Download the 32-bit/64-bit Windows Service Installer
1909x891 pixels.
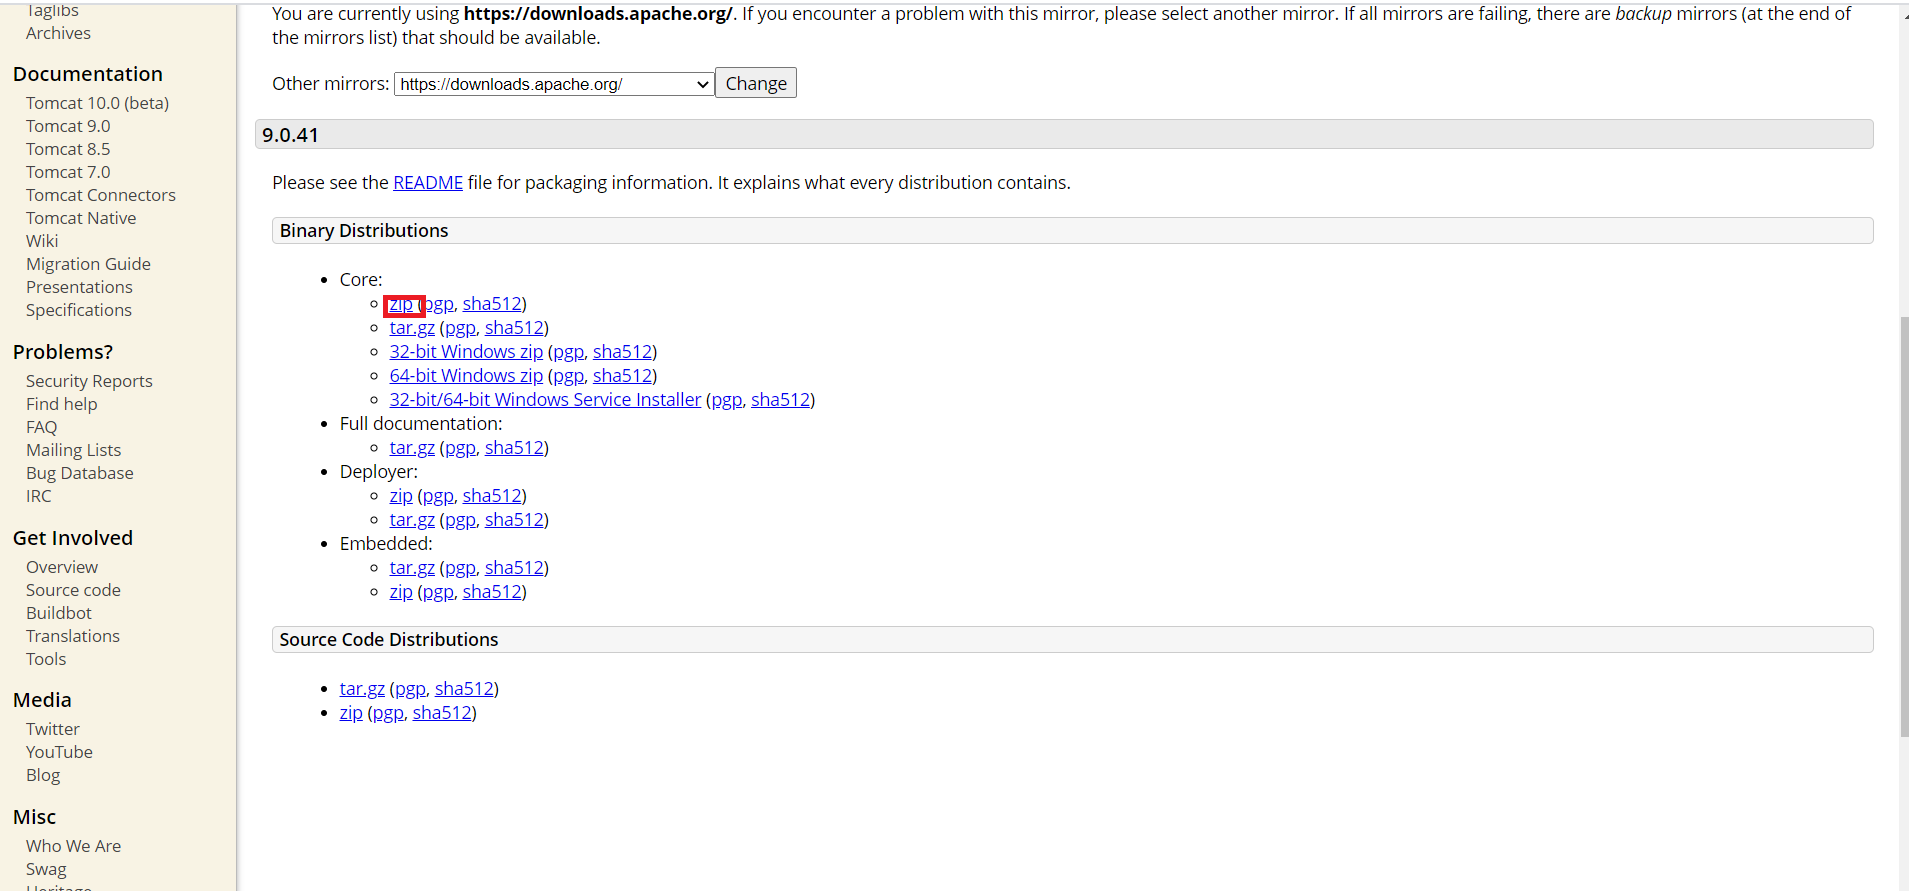click(x=545, y=400)
